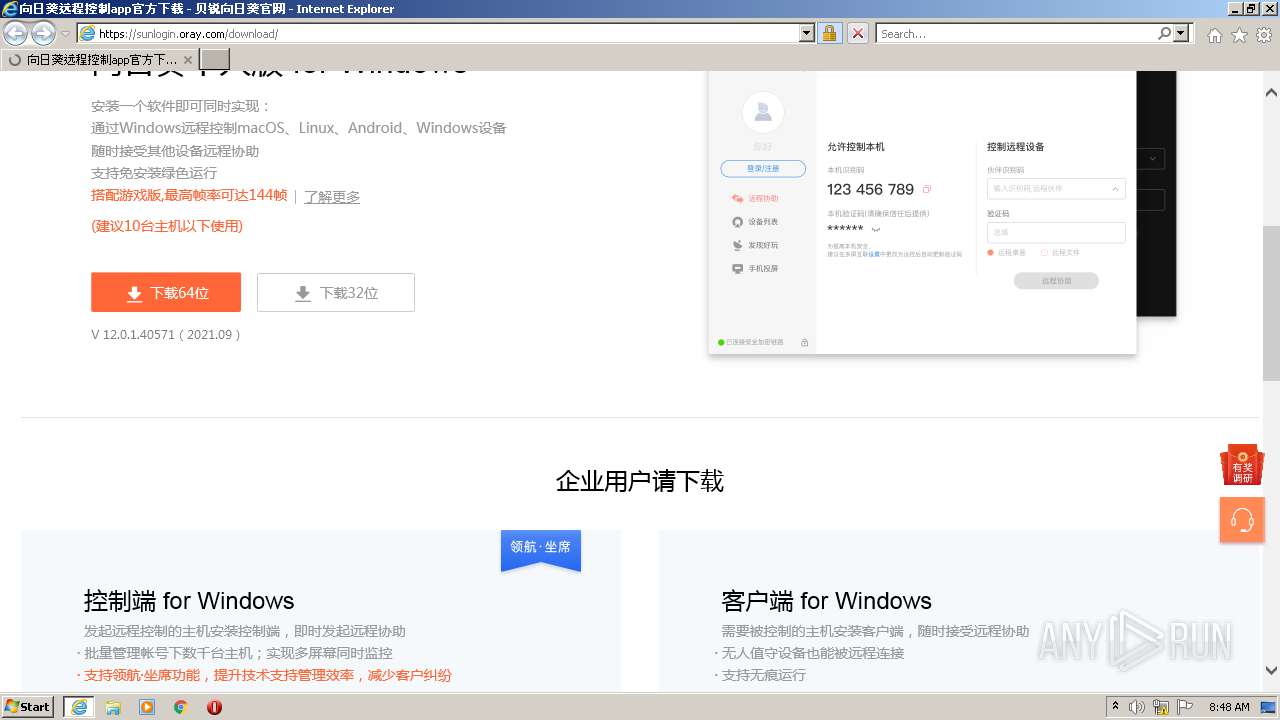Reveal the hidden verification code eye icon
This screenshot has height=720, width=1280.
click(875, 229)
